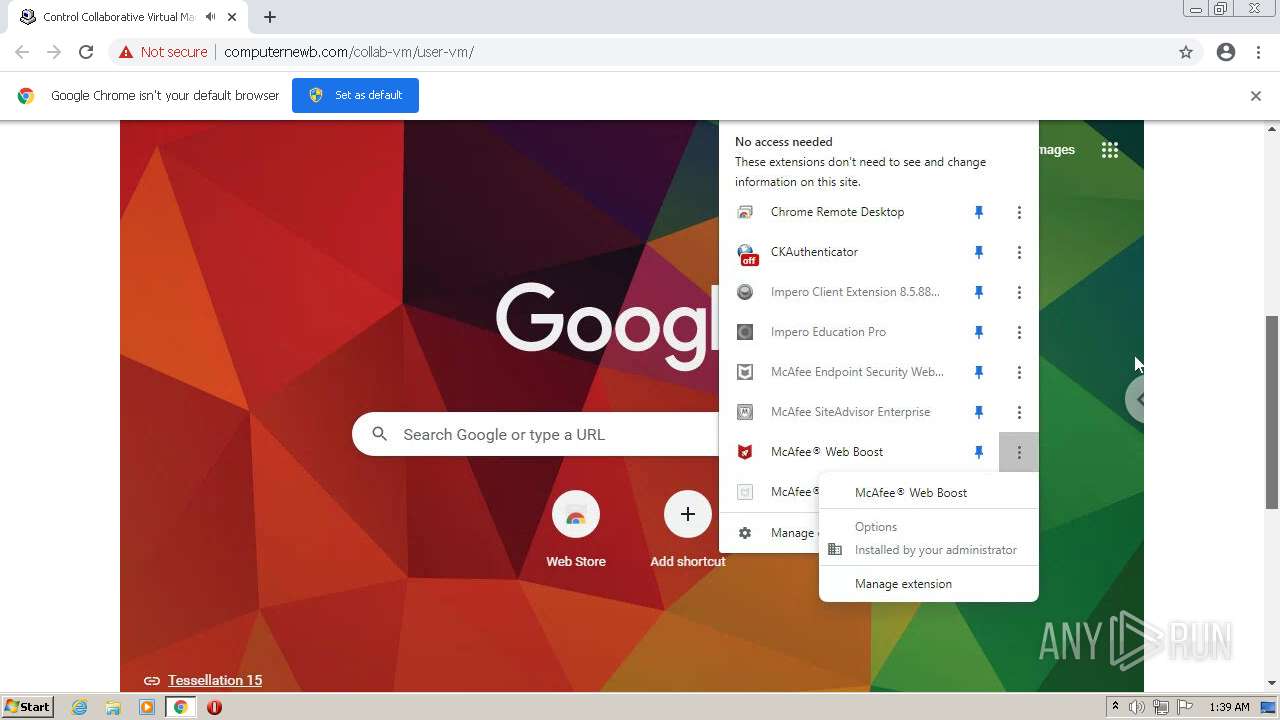Unpin McAfee Web Boost extension
Image resolution: width=1280 pixels, height=720 pixels.
pyautogui.click(x=979, y=452)
